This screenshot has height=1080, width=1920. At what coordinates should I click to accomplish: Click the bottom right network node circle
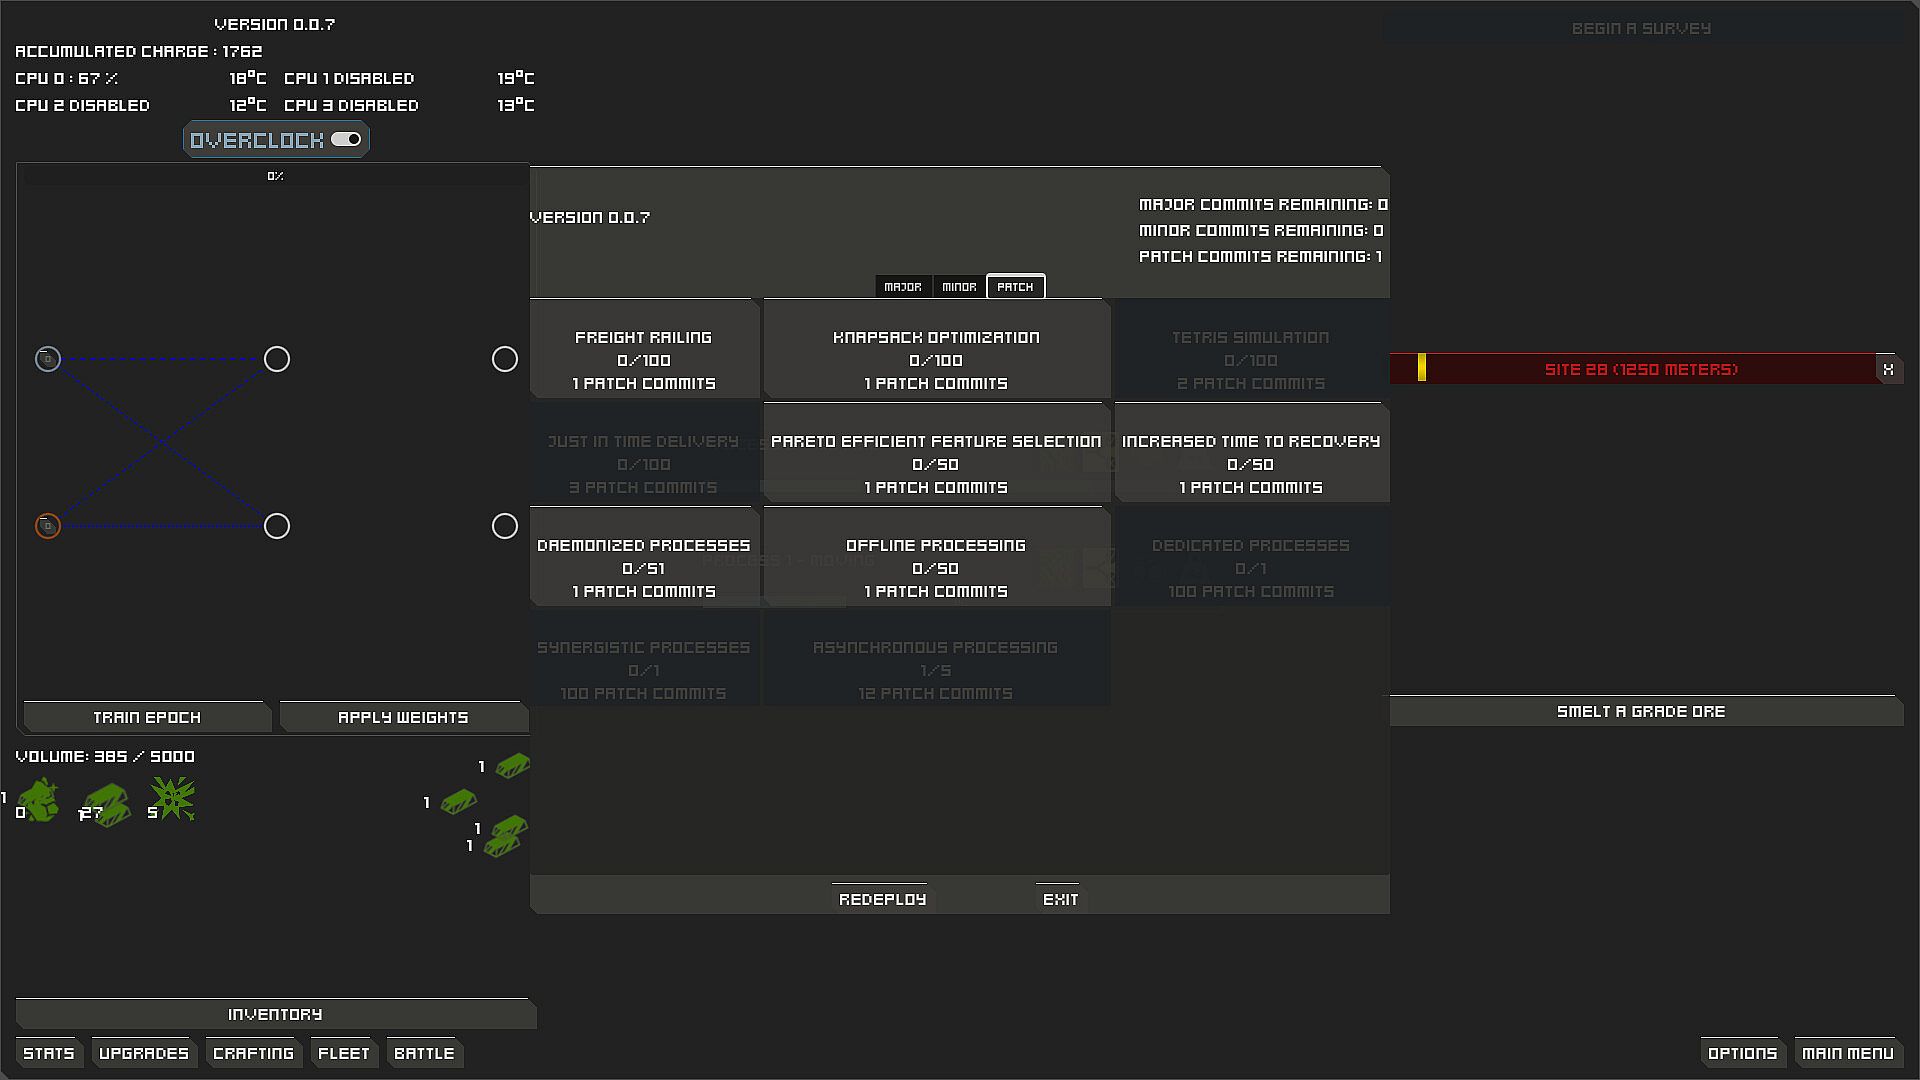pos(505,526)
